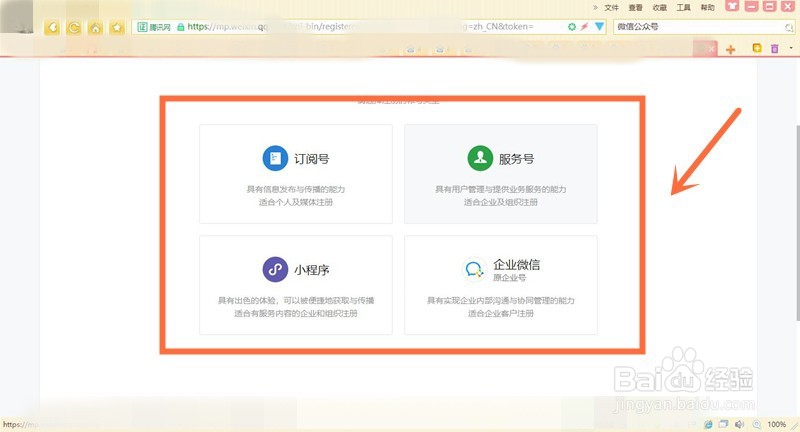This screenshot has width=800, height=432.
Task: Click the IE compatibility mode status icon
Action: coord(708,424)
